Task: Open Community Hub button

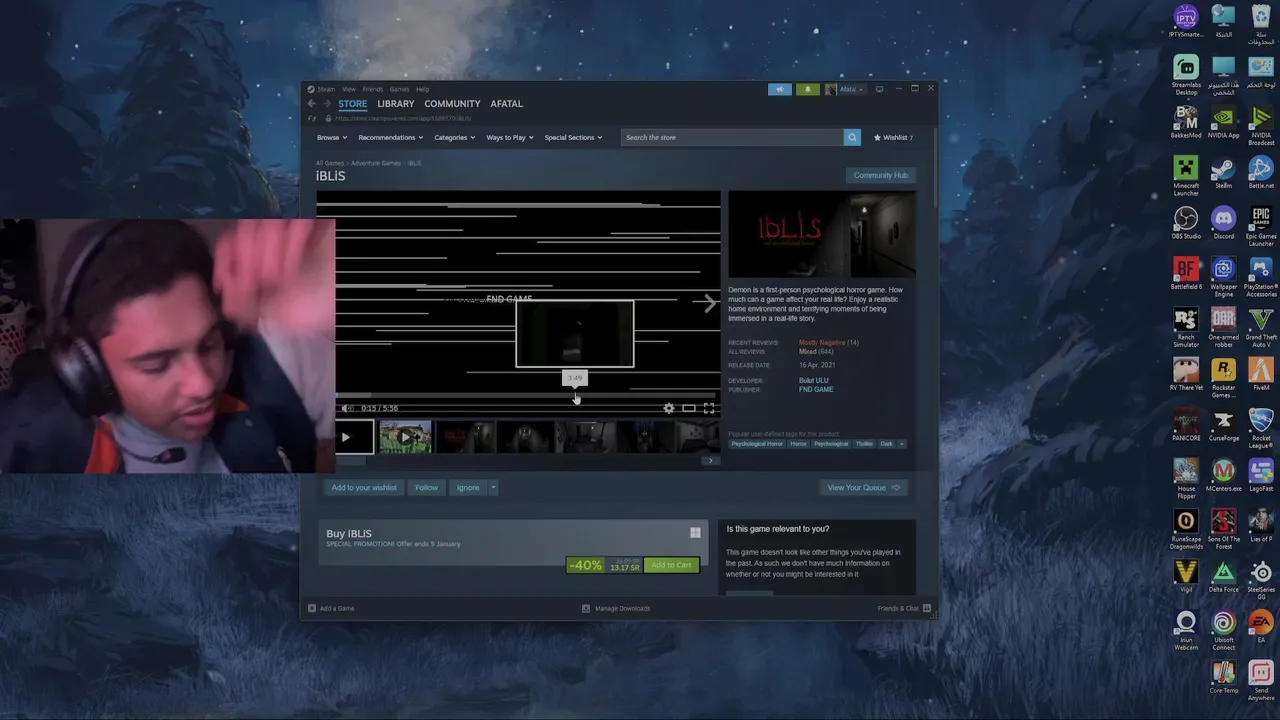Action: 881,175
